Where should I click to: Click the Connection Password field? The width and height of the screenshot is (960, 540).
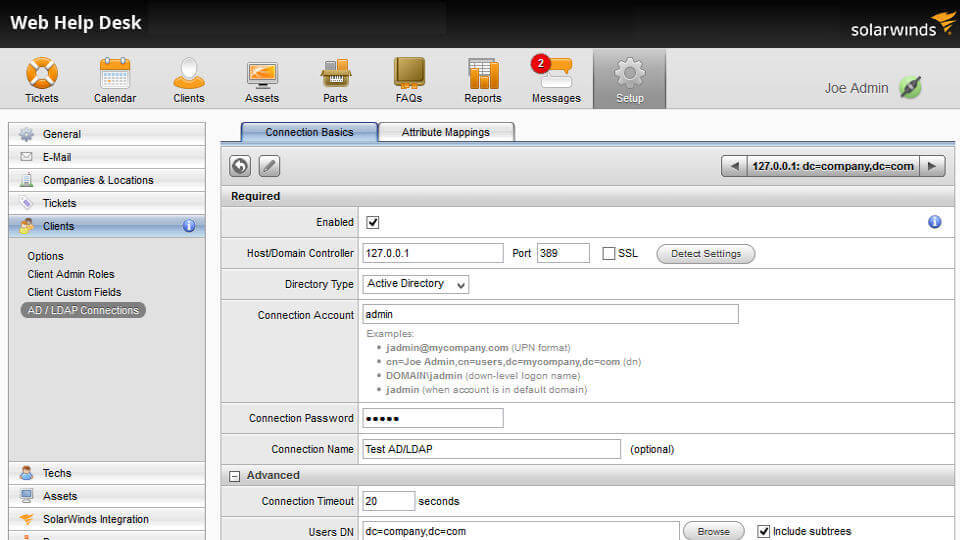pos(433,418)
